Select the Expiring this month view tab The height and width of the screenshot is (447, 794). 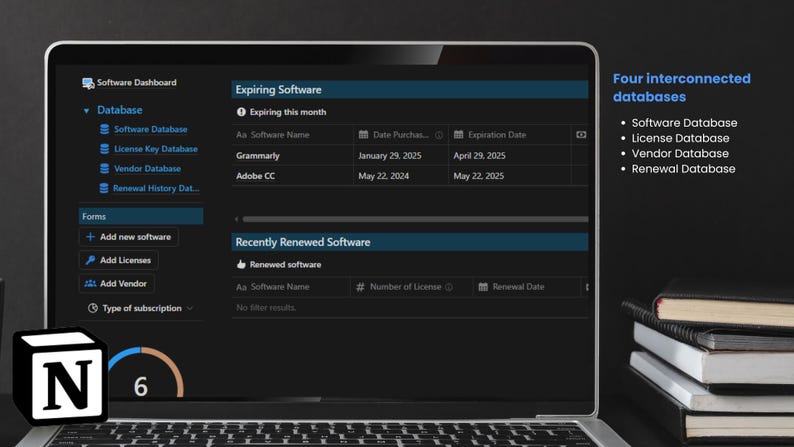point(282,112)
